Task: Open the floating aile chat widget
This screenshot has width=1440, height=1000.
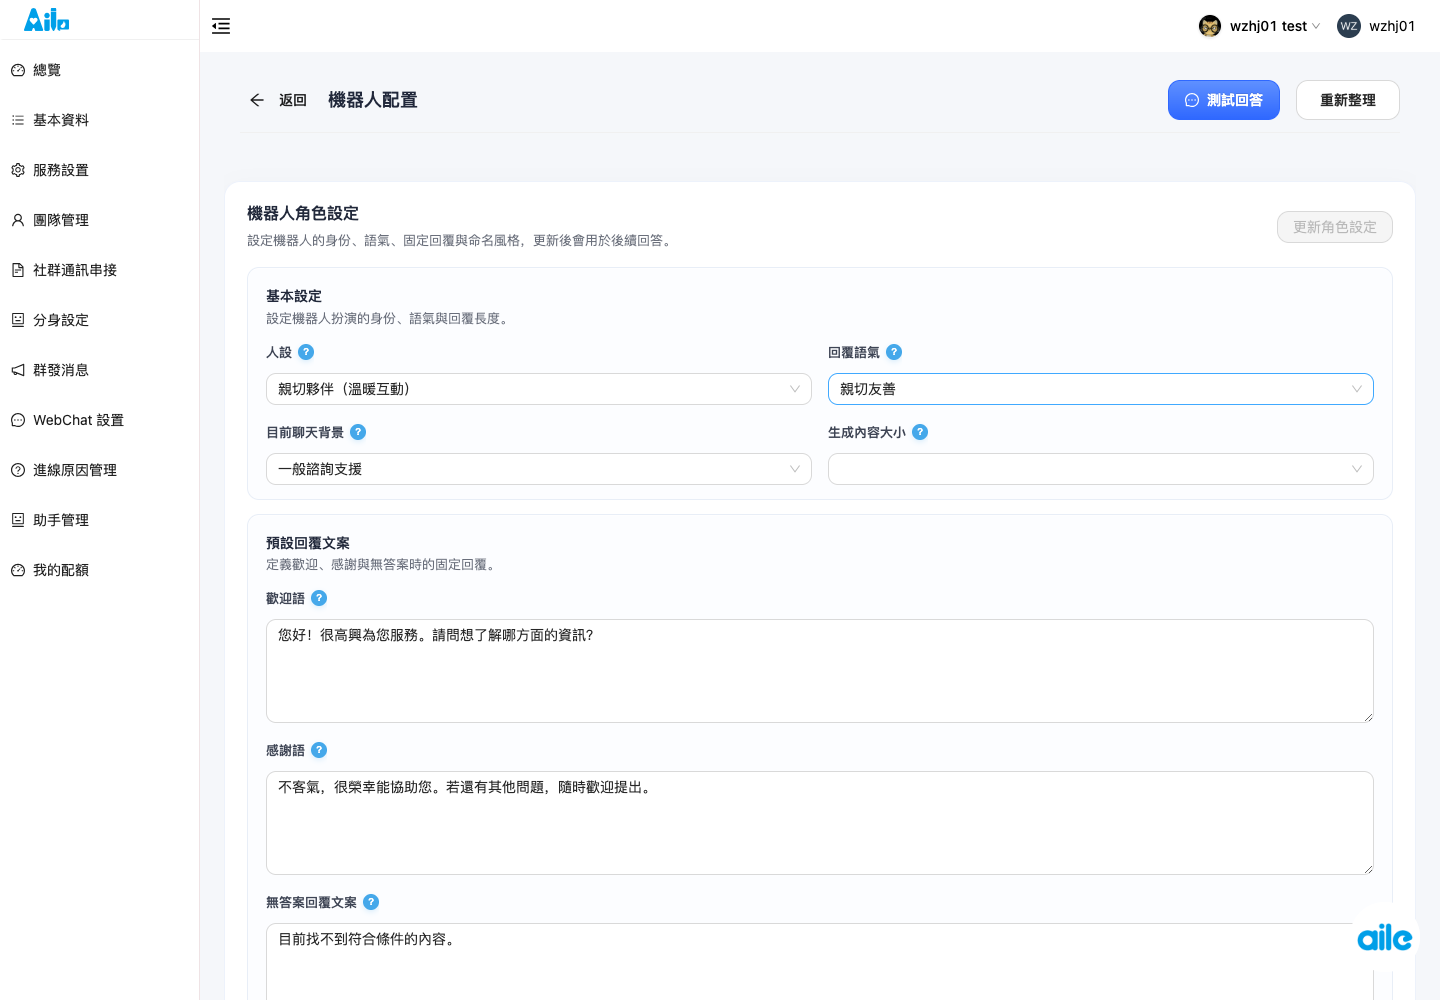Action: coord(1385,937)
